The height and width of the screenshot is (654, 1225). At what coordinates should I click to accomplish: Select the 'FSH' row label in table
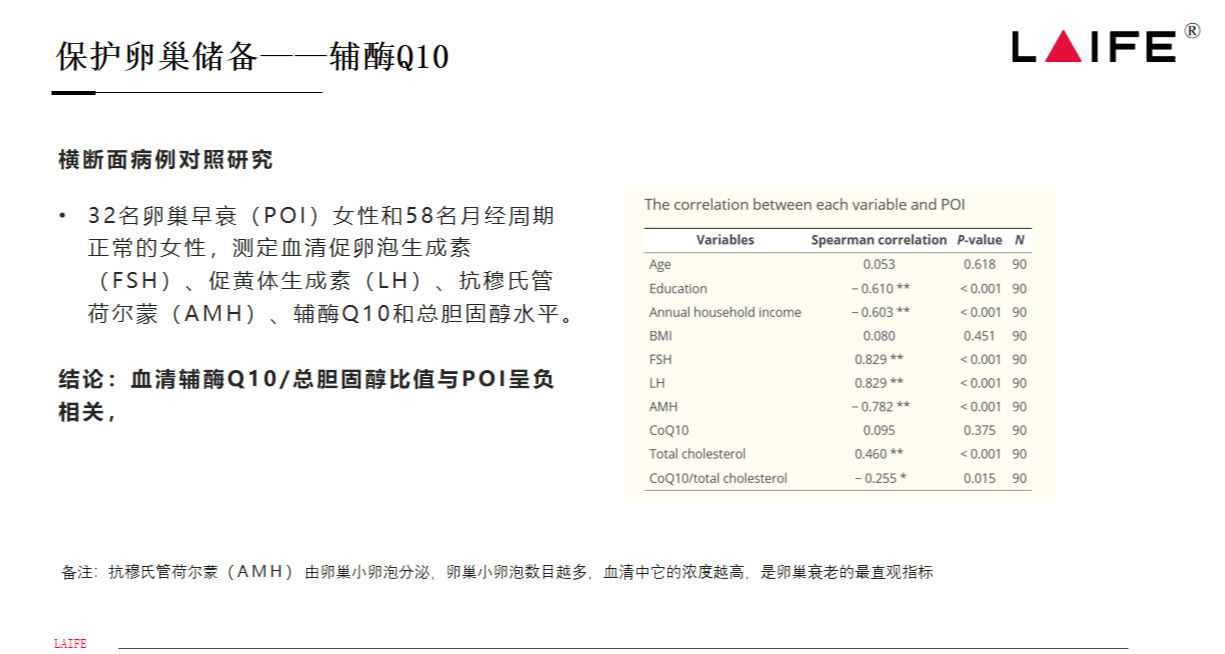(660, 359)
